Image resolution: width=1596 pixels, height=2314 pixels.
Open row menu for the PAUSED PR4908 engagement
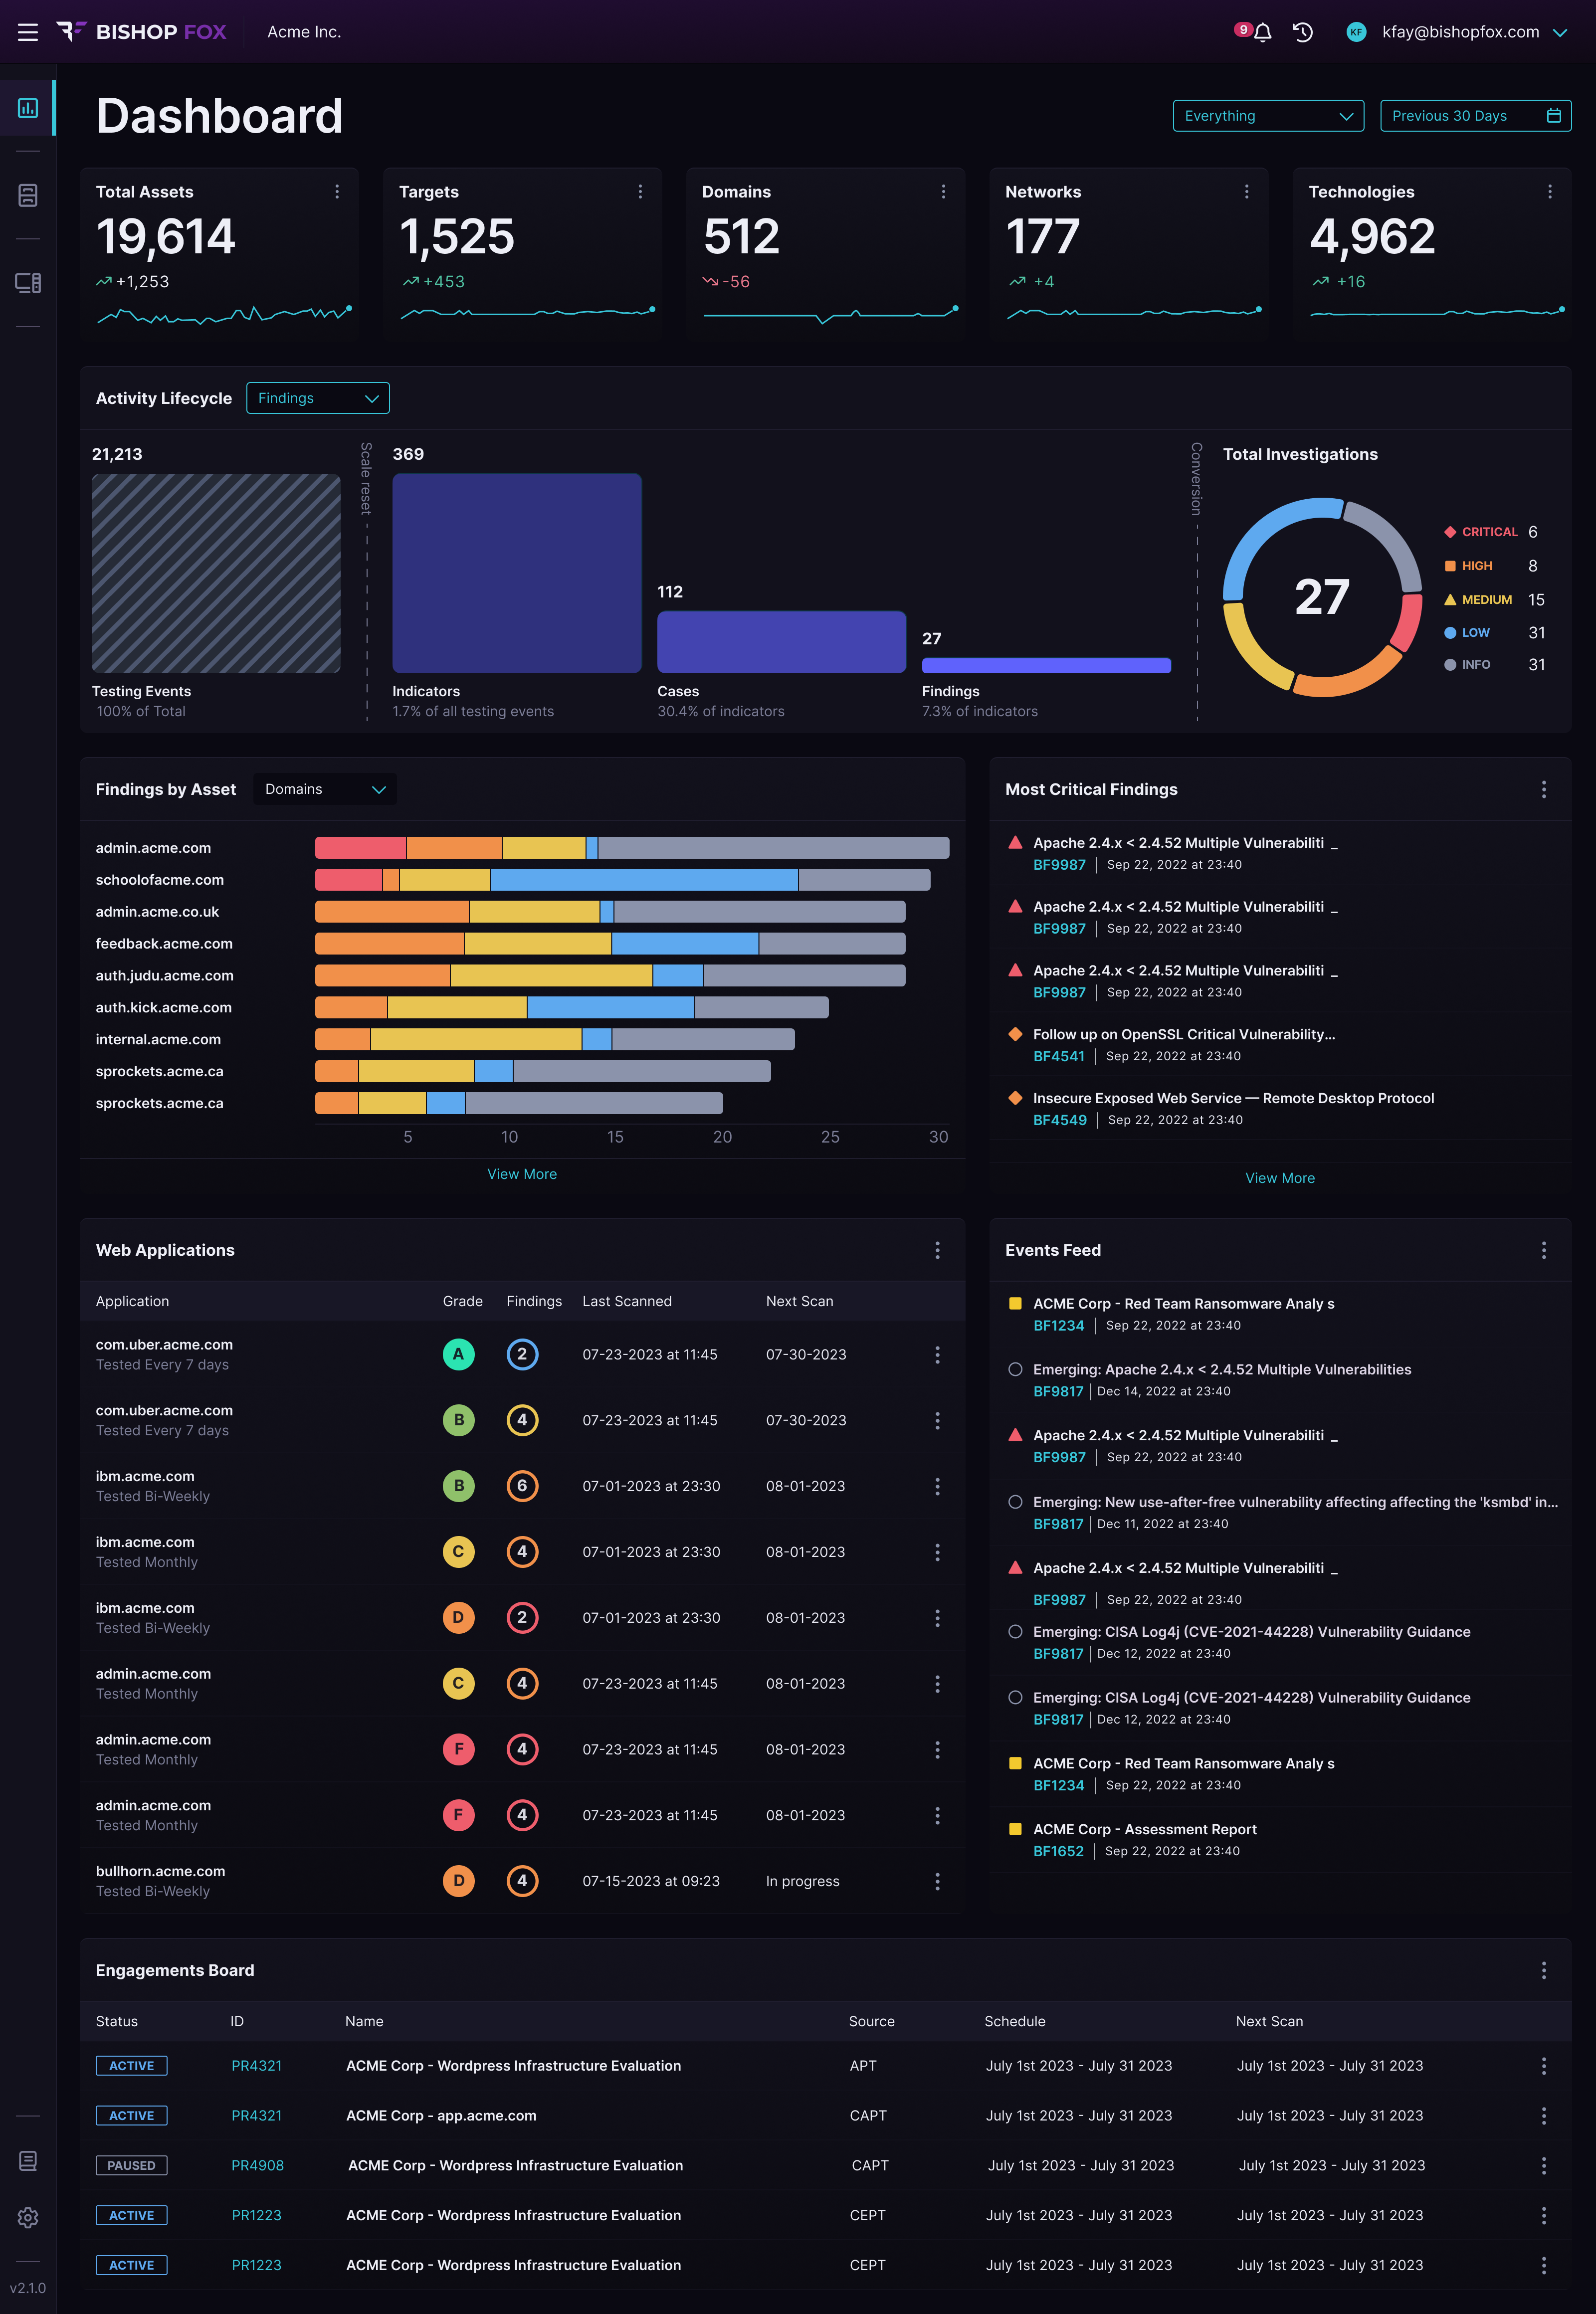pos(1544,2165)
